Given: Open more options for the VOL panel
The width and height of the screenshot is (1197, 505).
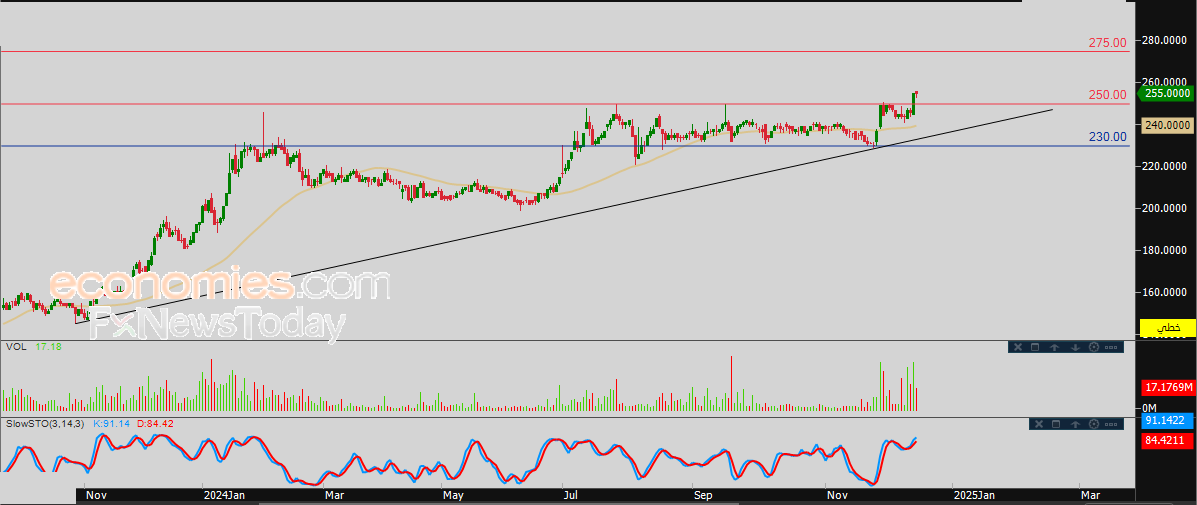Looking at the screenshot, I should click(1112, 347).
